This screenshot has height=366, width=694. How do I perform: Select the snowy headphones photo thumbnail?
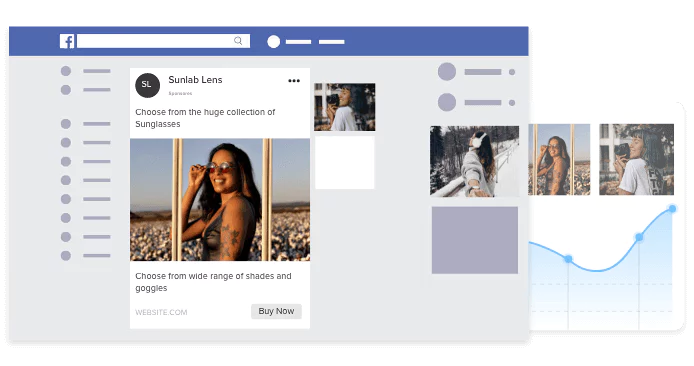[x=474, y=161]
